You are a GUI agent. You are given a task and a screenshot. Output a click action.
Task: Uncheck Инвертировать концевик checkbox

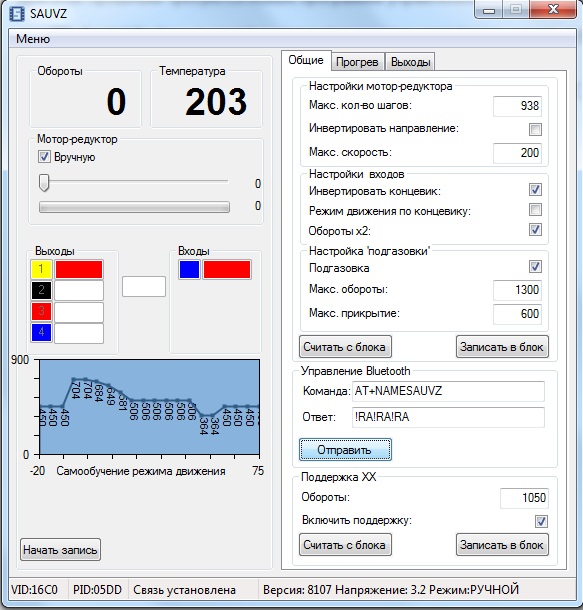point(535,189)
